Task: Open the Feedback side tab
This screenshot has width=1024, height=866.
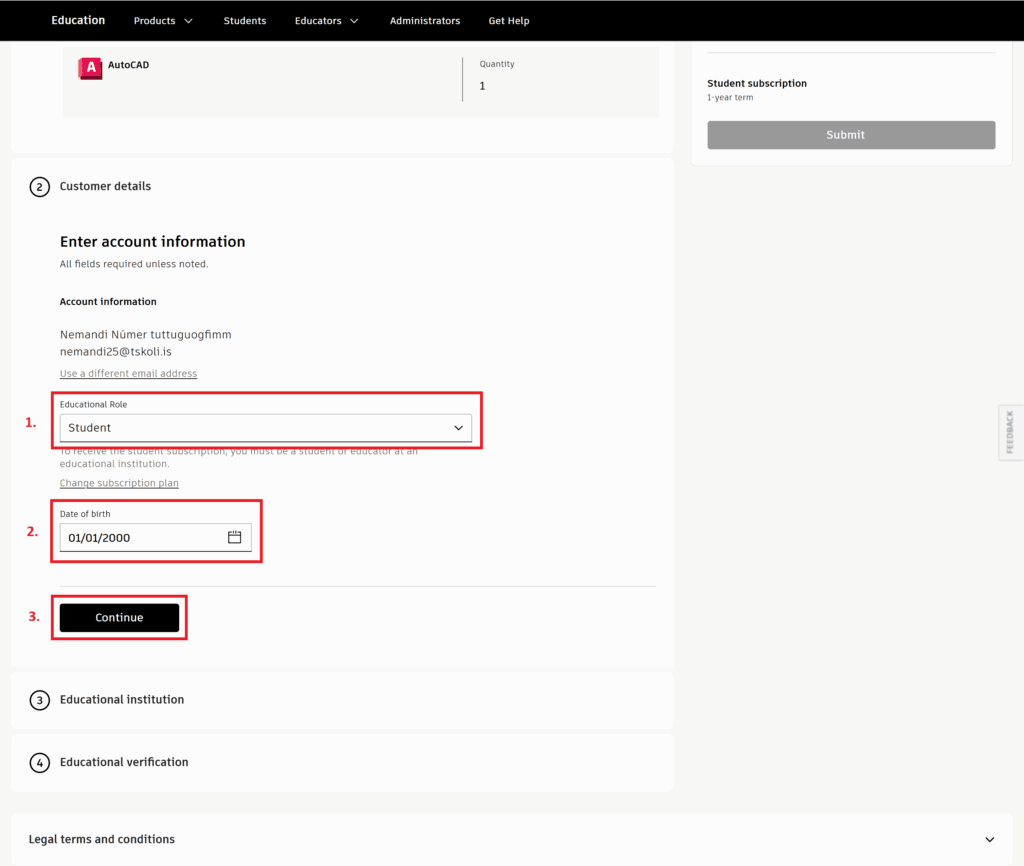Action: pyautogui.click(x=1010, y=432)
